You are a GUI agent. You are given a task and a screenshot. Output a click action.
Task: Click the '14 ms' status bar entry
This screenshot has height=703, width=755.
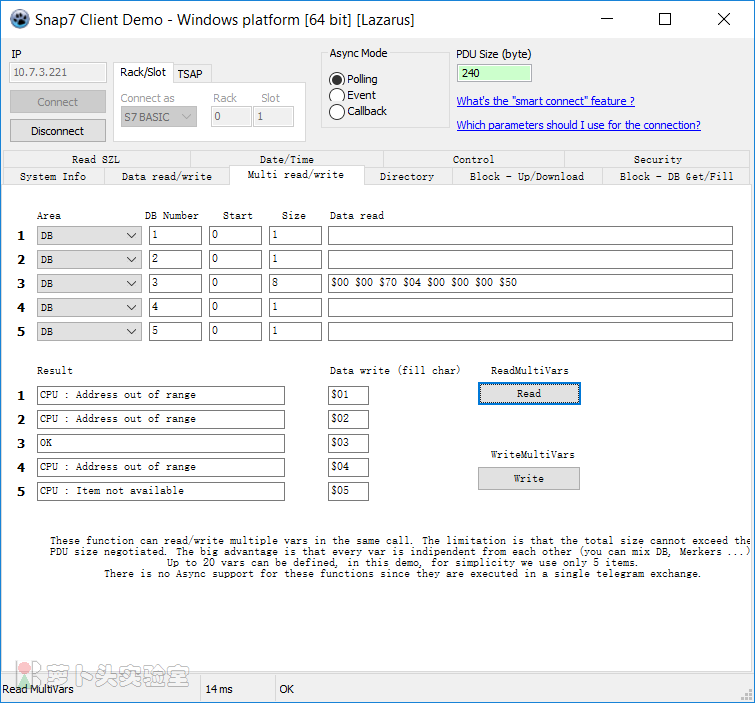pos(219,690)
